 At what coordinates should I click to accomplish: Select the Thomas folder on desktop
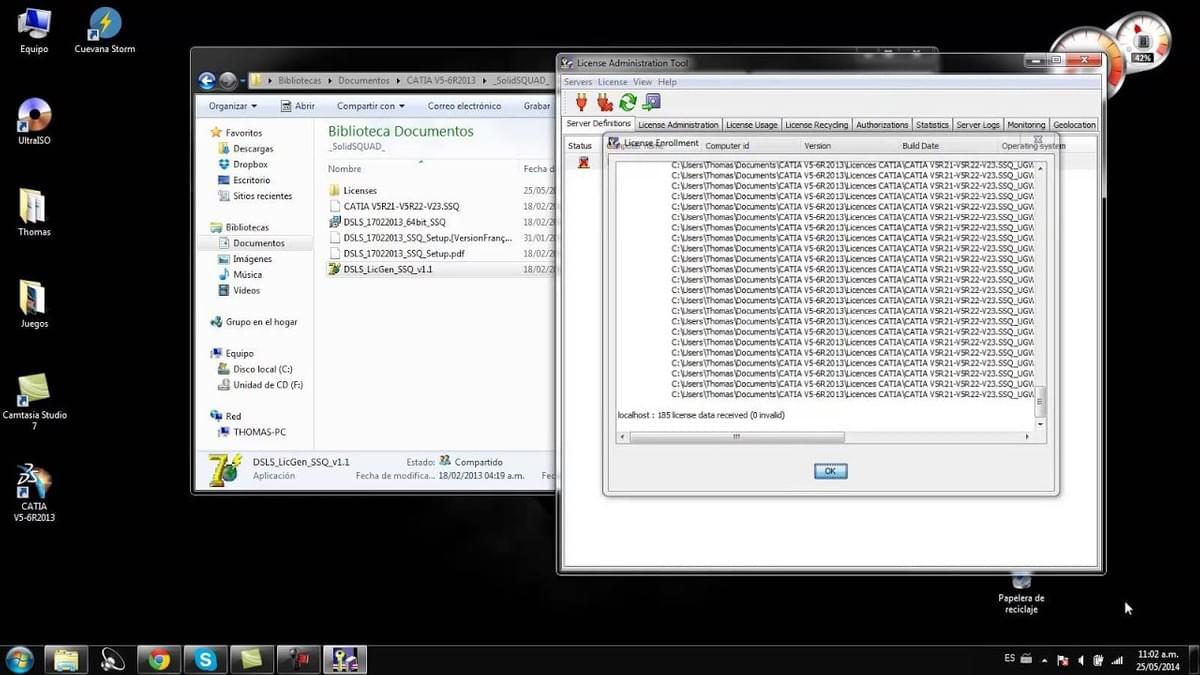[34, 212]
